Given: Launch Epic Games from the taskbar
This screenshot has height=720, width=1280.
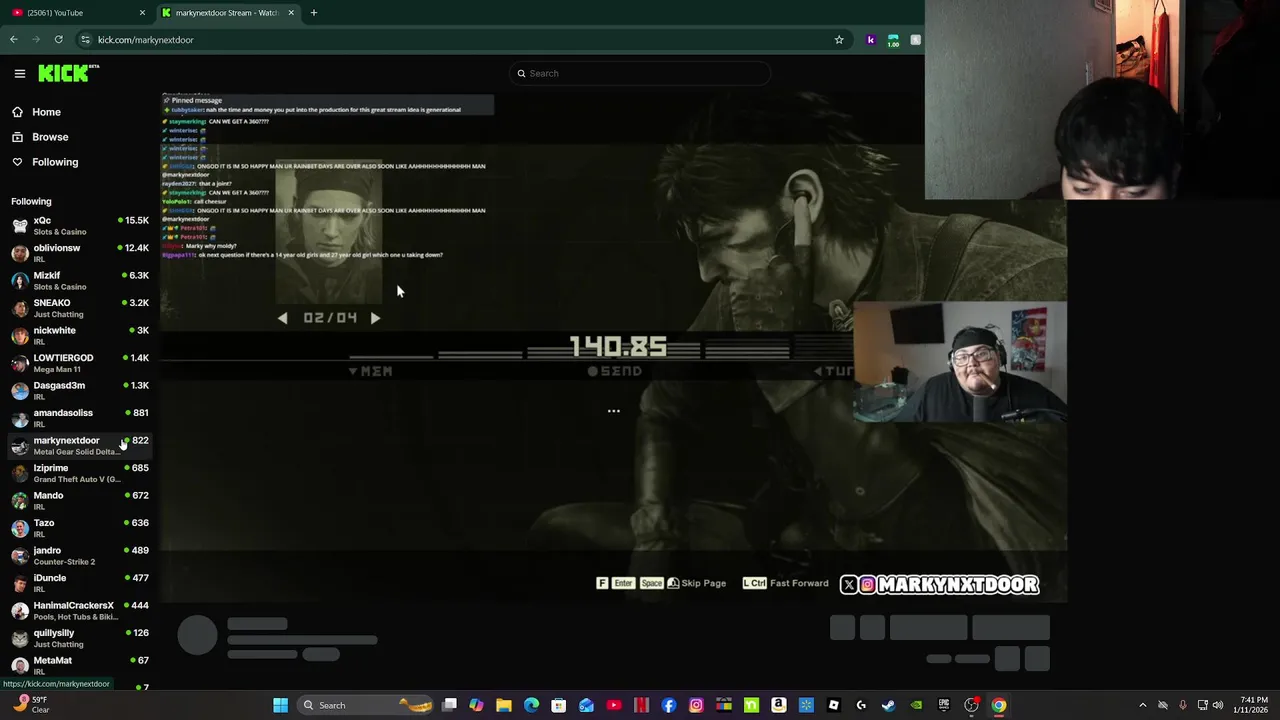Looking at the screenshot, I should [943, 705].
